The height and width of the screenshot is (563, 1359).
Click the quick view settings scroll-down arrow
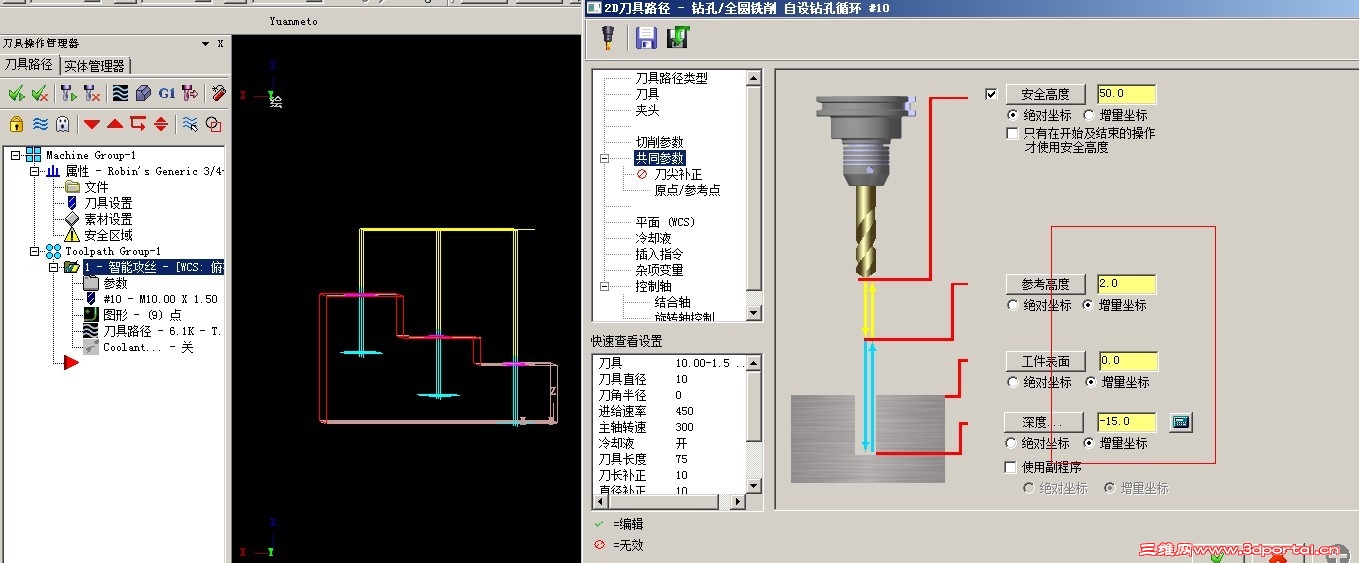click(754, 486)
